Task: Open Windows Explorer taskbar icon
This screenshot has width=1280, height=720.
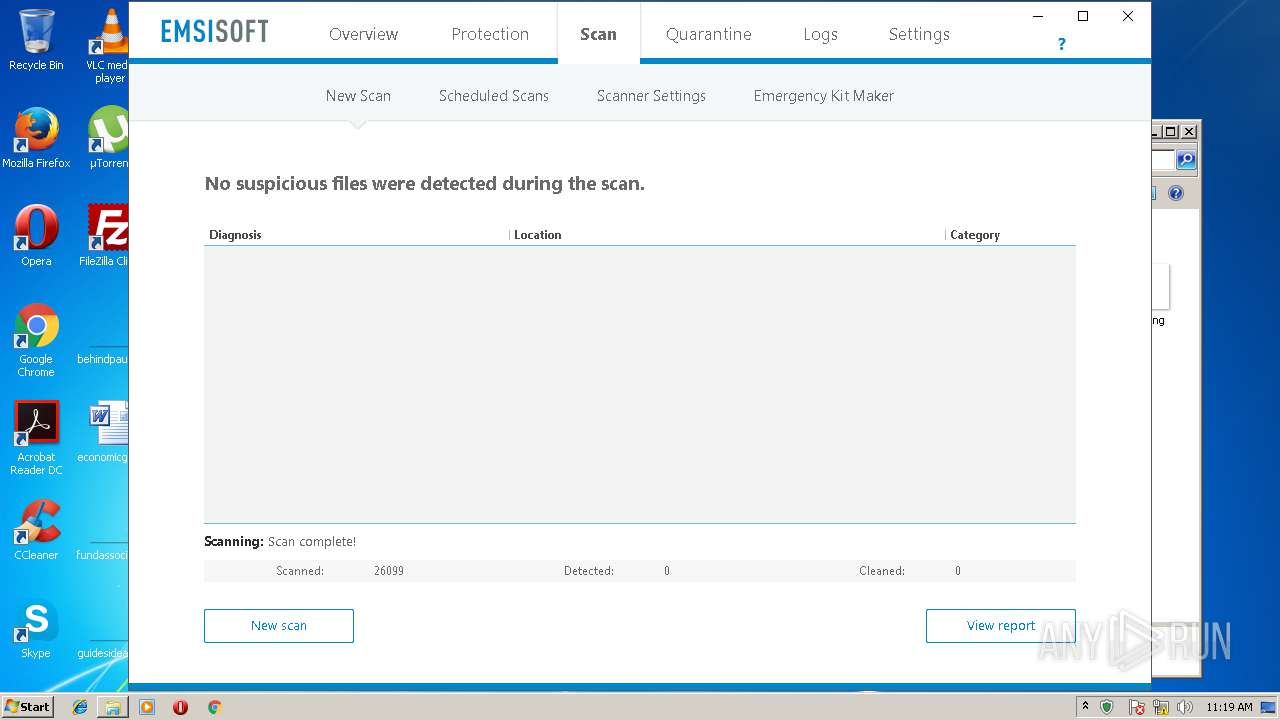Action: click(113, 707)
